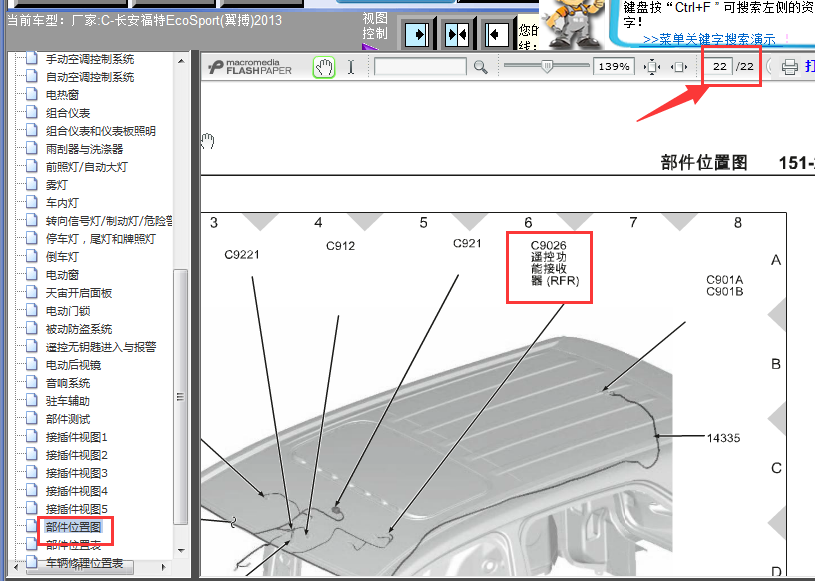Click the document icon beside 部件位置图
Image resolution: width=815 pixels, height=581 pixels.
pos(32,526)
